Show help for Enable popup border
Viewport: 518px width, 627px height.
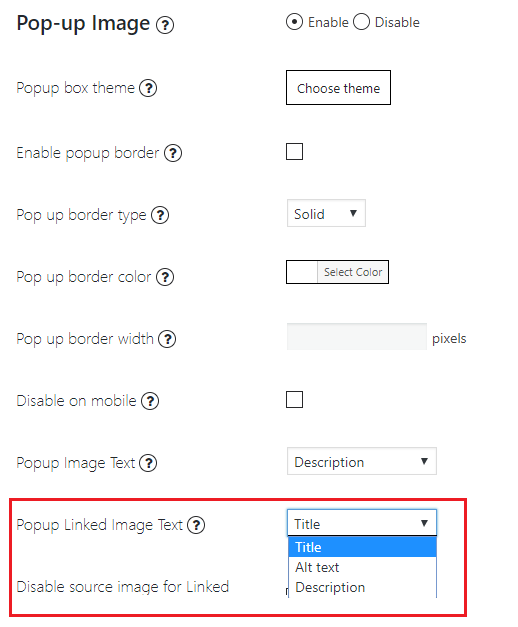click(x=173, y=153)
